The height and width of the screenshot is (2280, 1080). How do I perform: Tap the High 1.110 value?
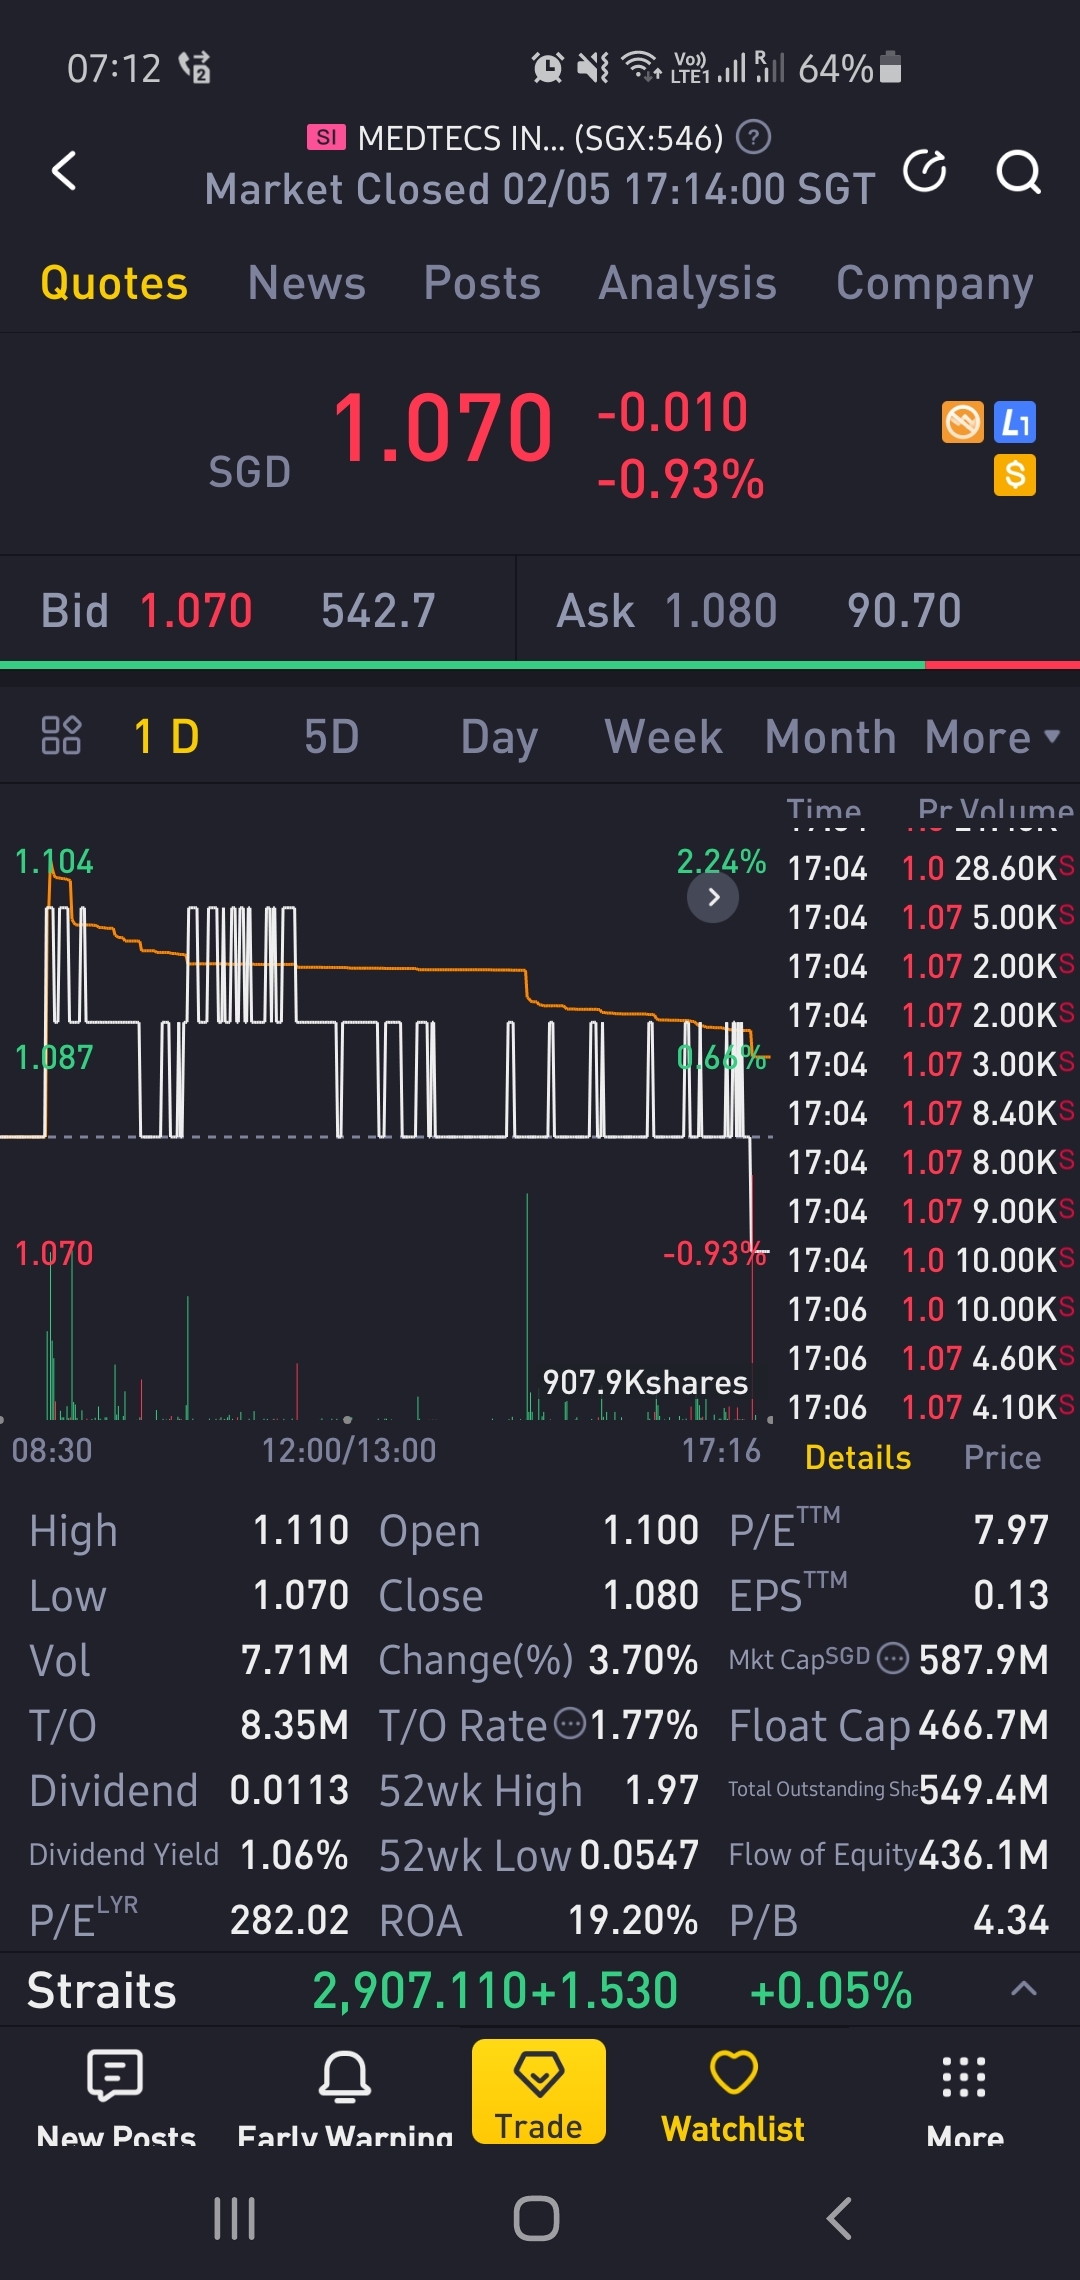300,1530
